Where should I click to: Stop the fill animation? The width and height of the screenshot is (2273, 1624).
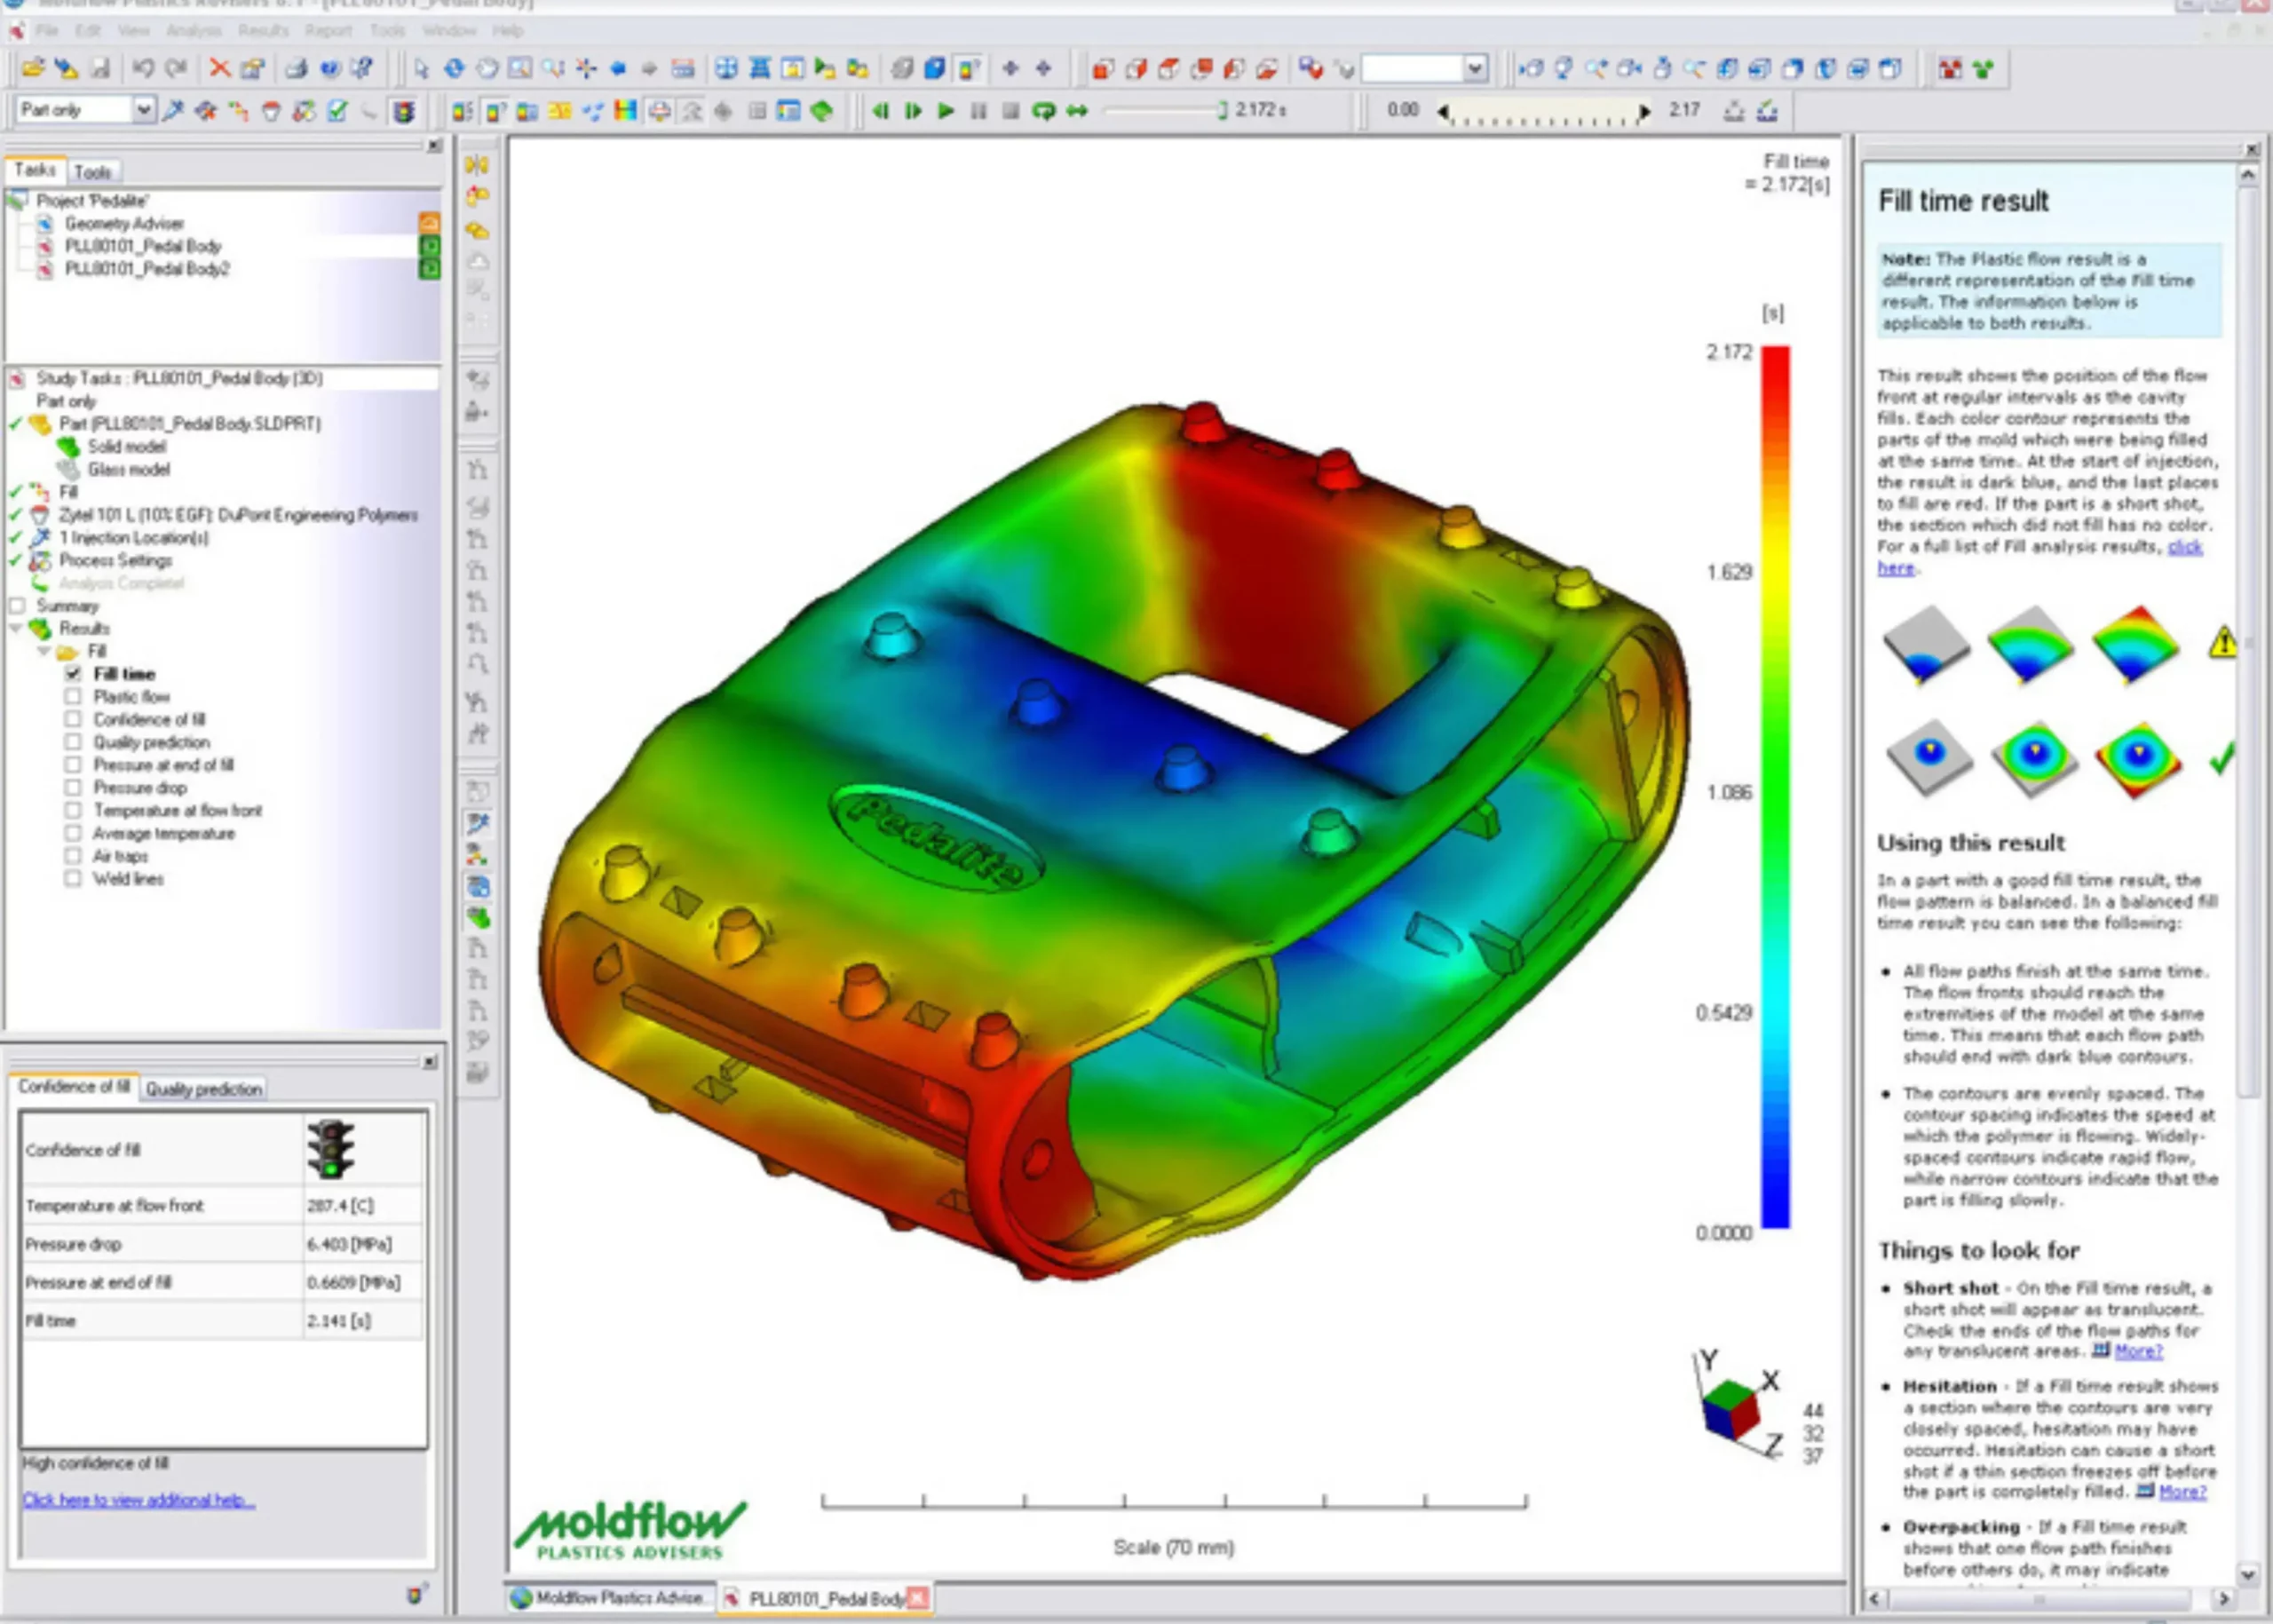point(1011,111)
